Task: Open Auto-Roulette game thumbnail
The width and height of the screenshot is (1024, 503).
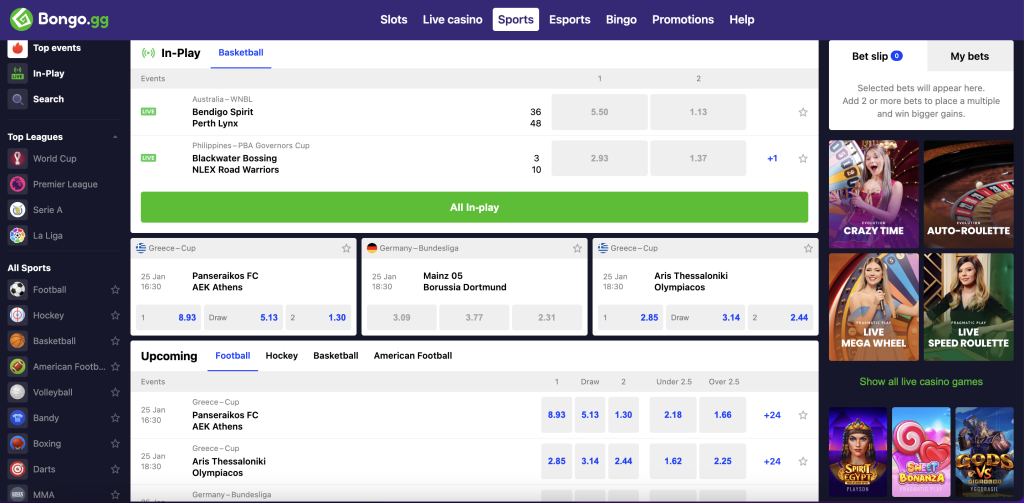Action: (x=968, y=194)
